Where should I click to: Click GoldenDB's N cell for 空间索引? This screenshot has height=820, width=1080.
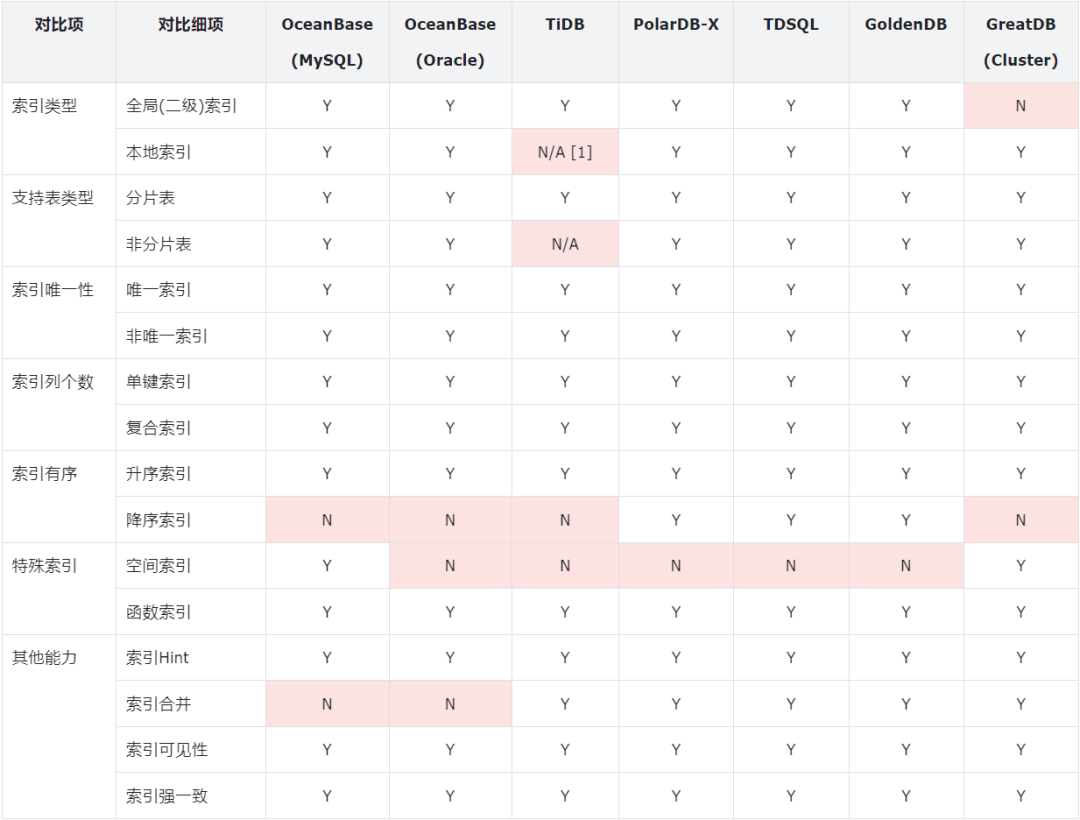pyautogui.click(x=906, y=566)
